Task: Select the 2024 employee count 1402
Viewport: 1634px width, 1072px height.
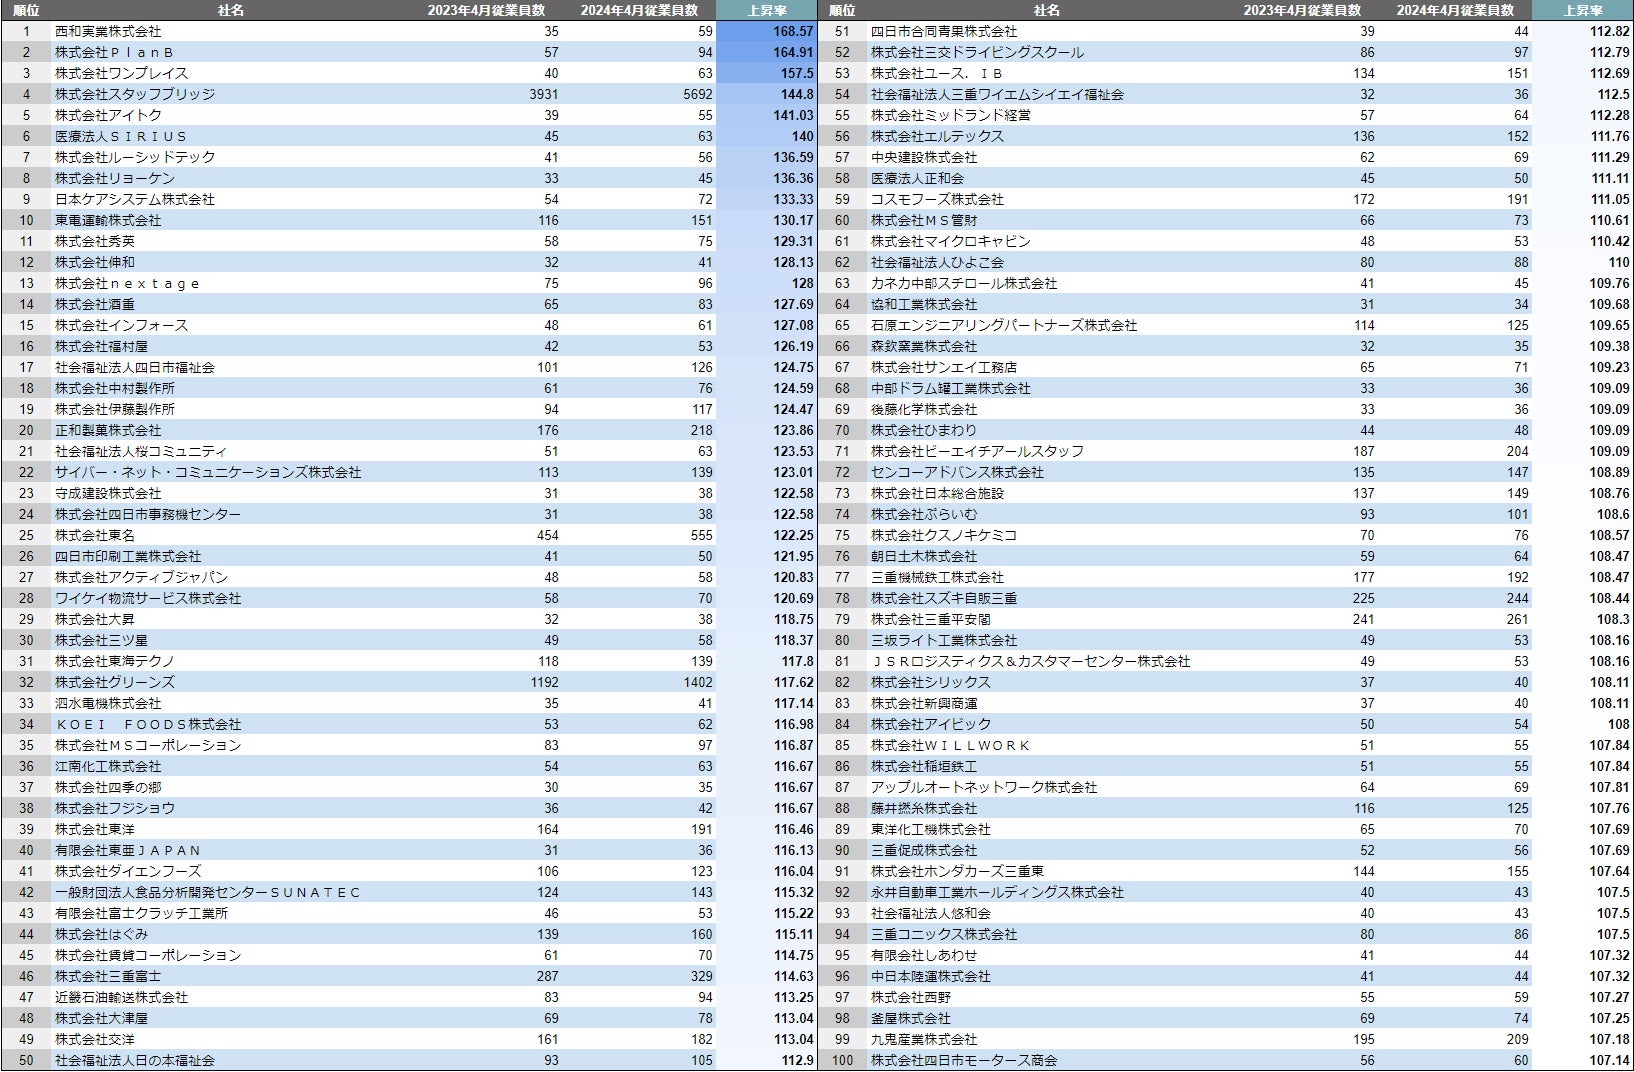Action: [698, 682]
